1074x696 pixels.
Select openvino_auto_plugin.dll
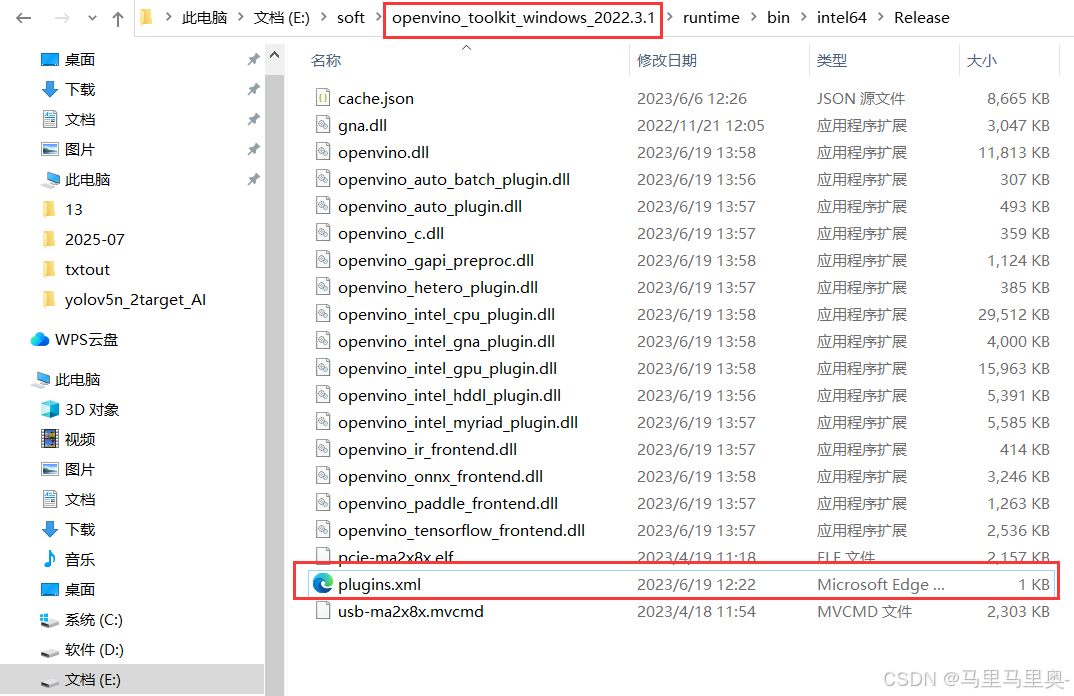429,206
